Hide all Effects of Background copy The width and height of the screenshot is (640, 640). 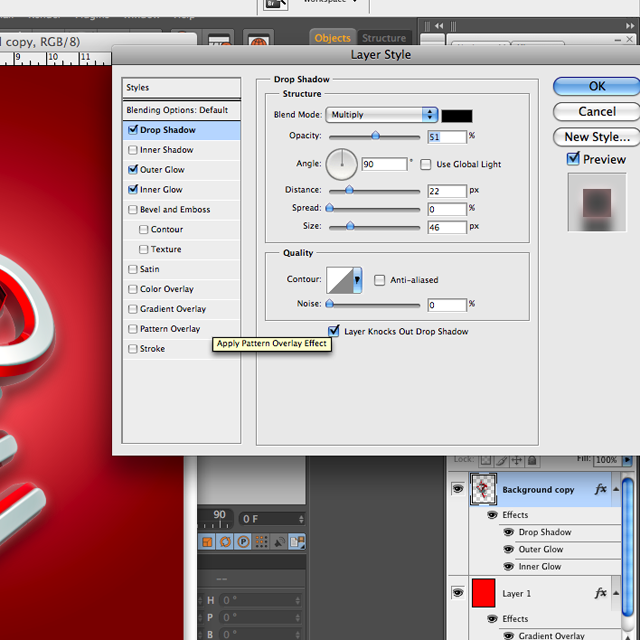tap(492, 515)
